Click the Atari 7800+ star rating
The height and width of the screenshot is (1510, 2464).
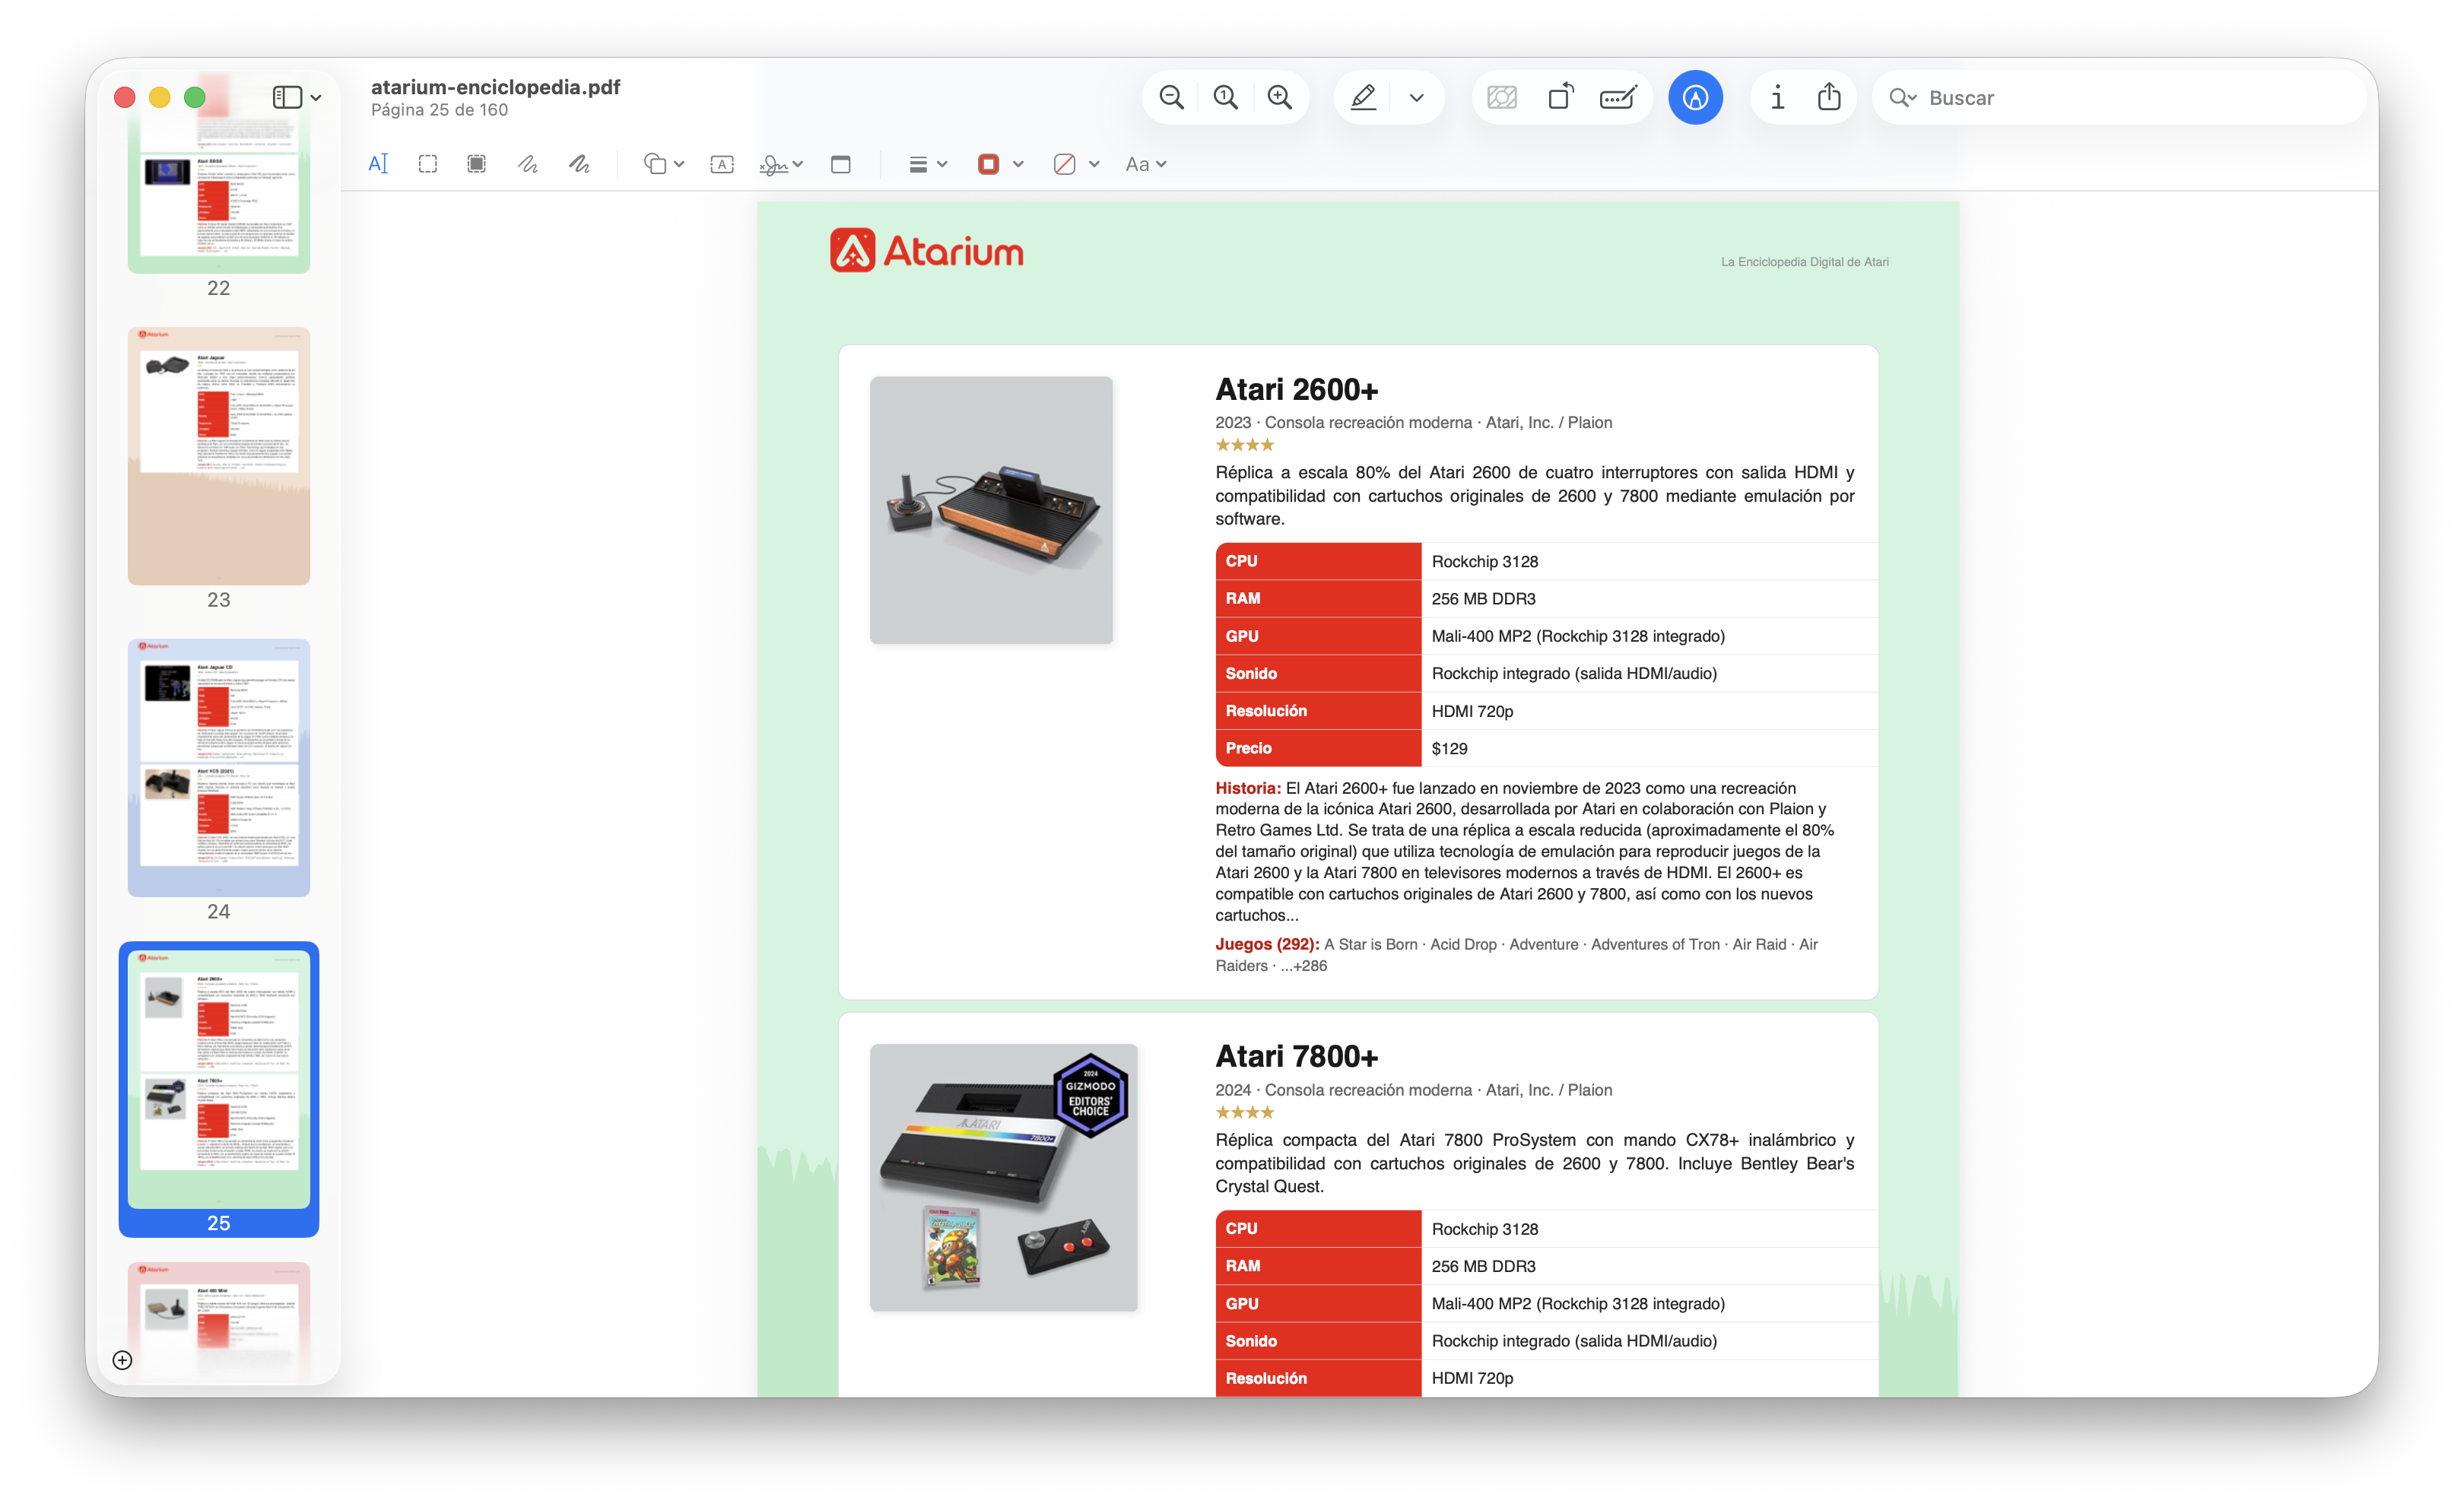point(1244,1112)
